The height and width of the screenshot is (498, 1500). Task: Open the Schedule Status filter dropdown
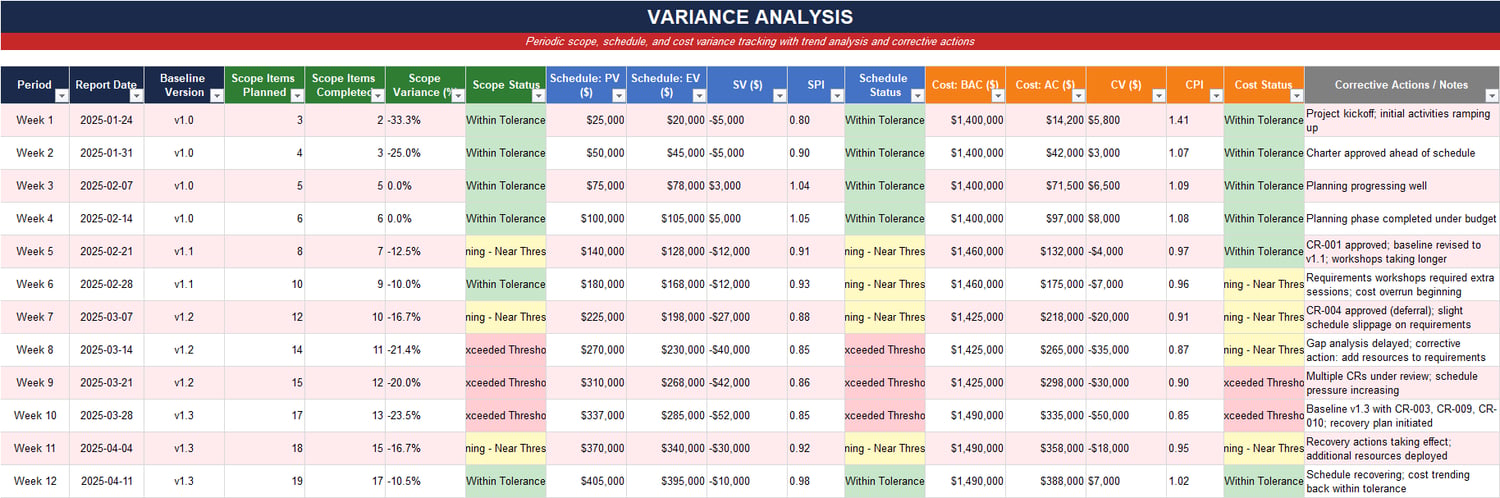[x=917, y=95]
